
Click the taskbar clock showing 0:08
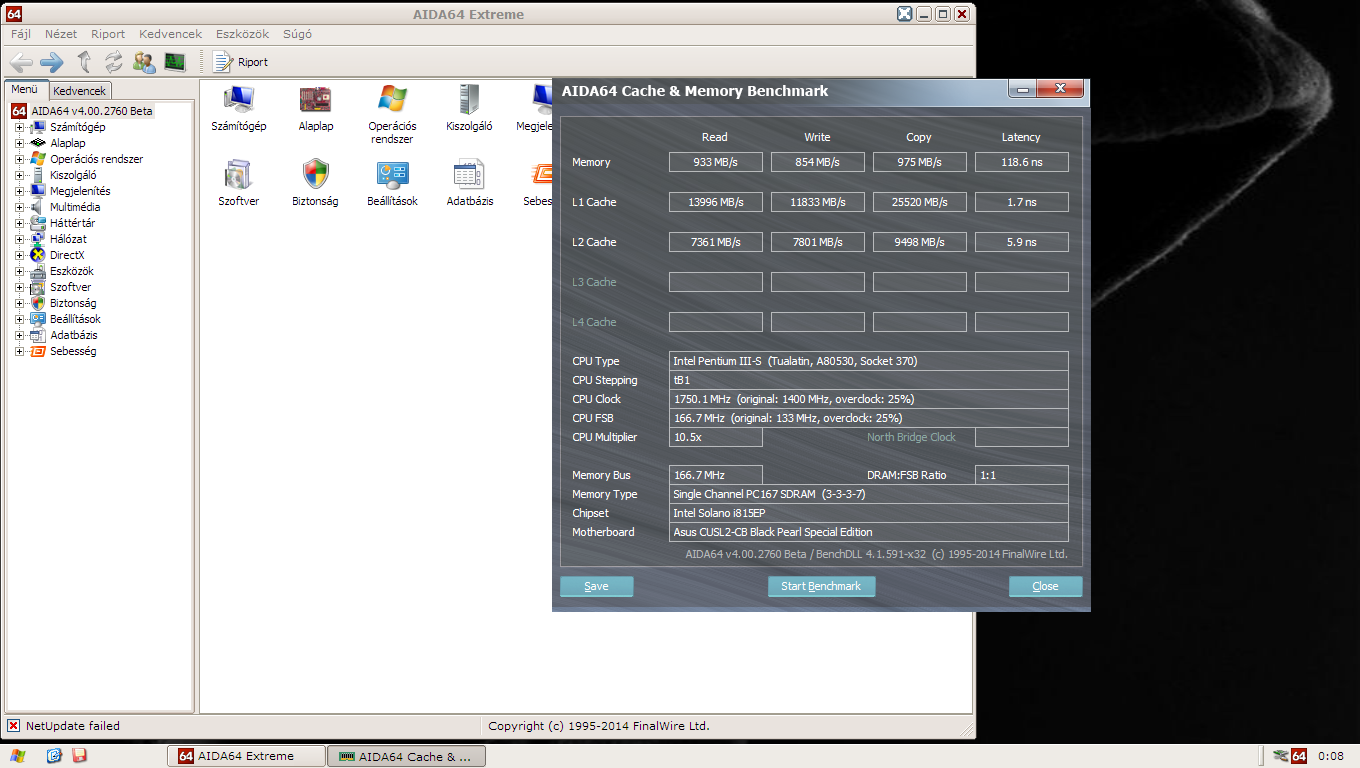pyautogui.click(x=1331, y=756)
